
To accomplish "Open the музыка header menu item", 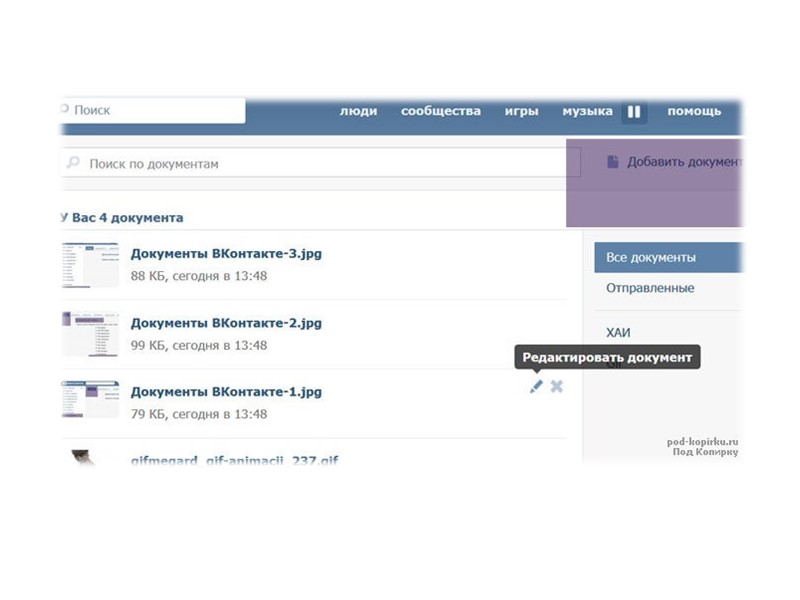I will (588, 111).
